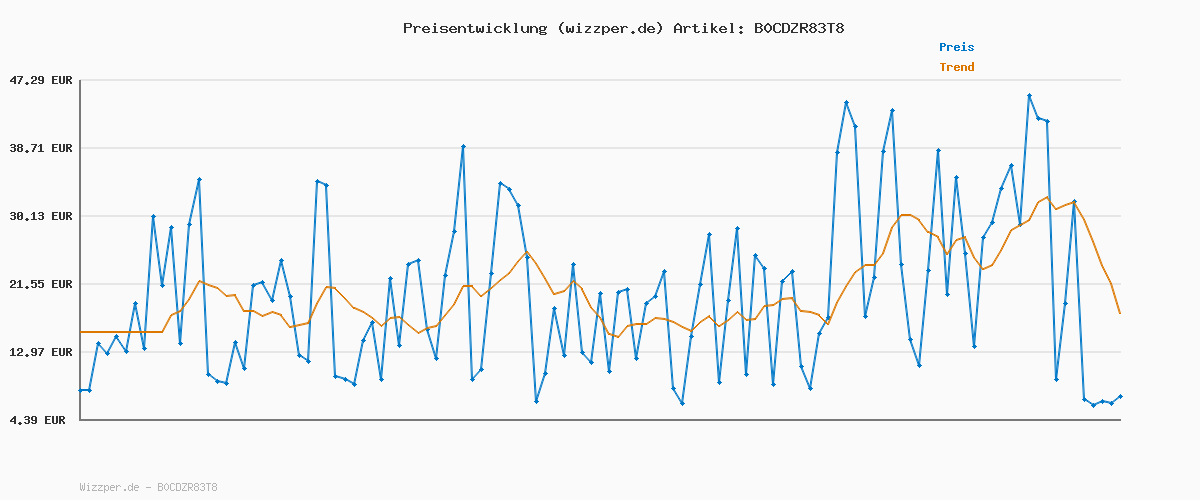Click the blue "Preis" legend label
The width and height of the screenshot is (1200, 500).
[x=956, y=47]
